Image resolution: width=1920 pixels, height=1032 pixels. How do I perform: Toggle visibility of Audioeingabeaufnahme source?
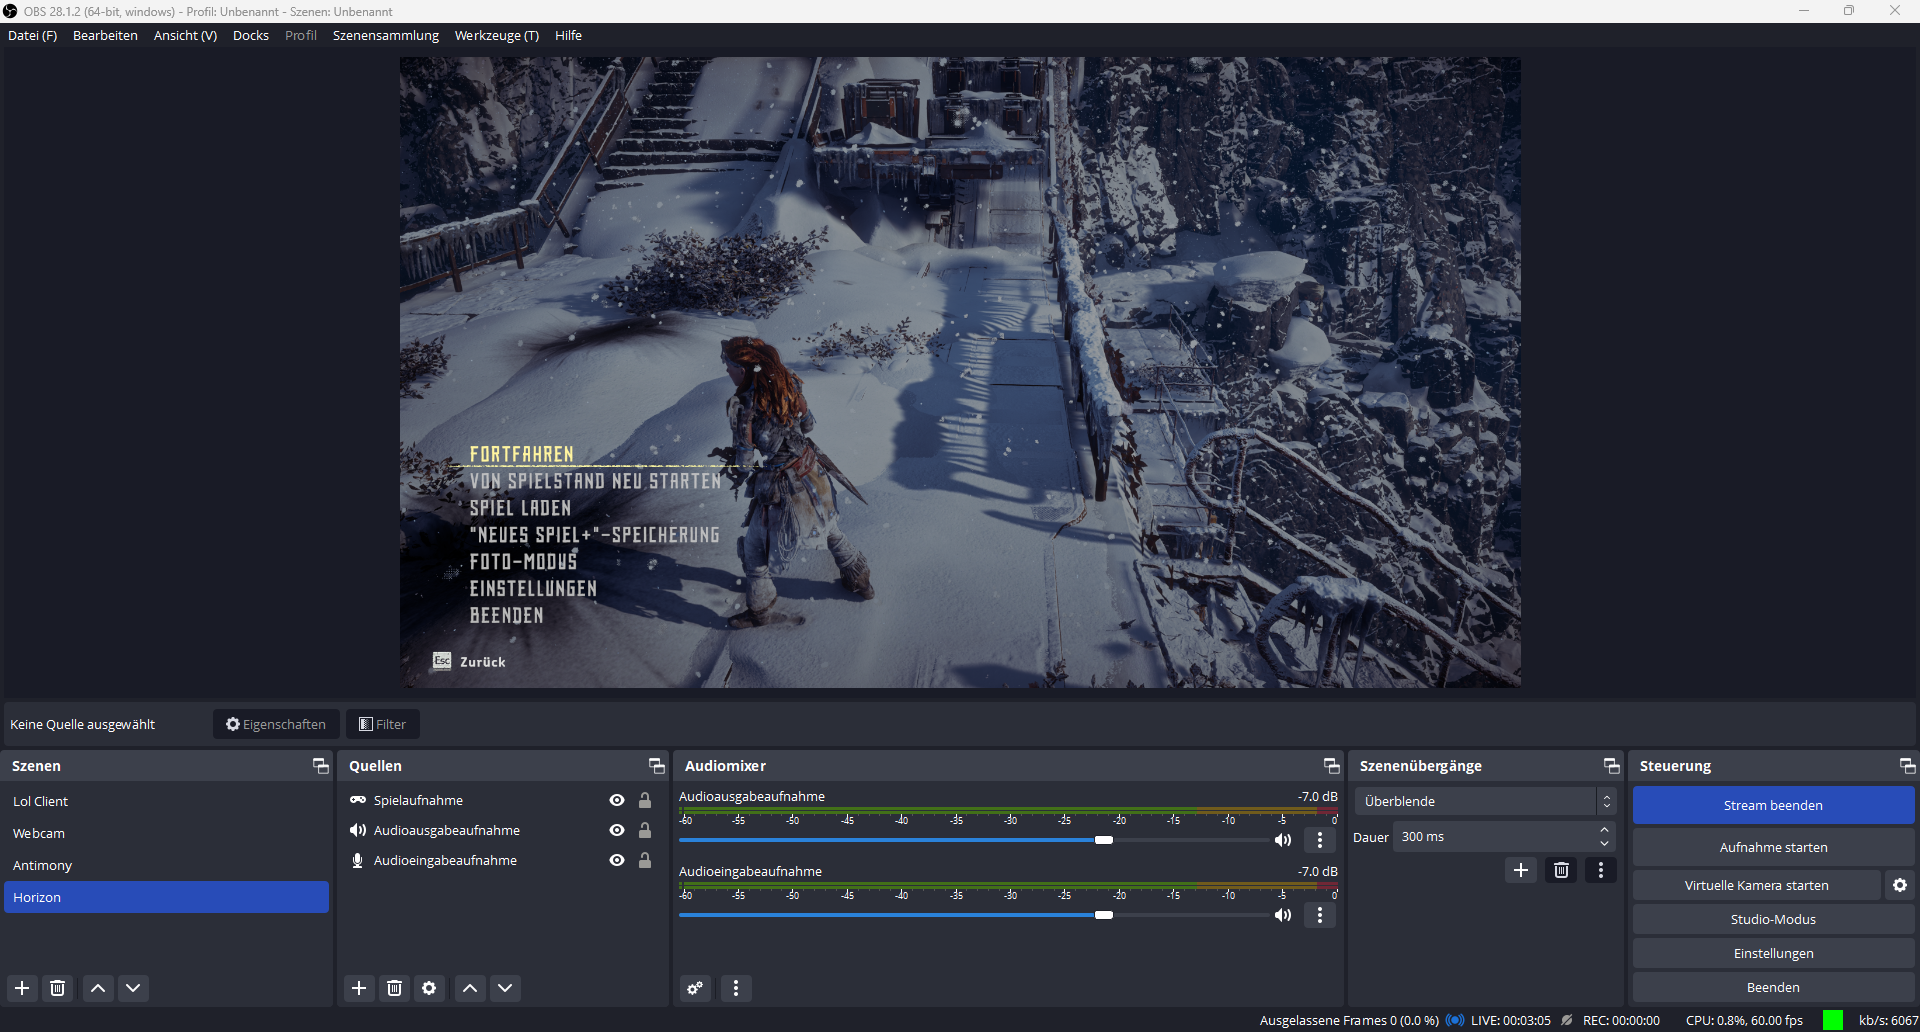617,860
